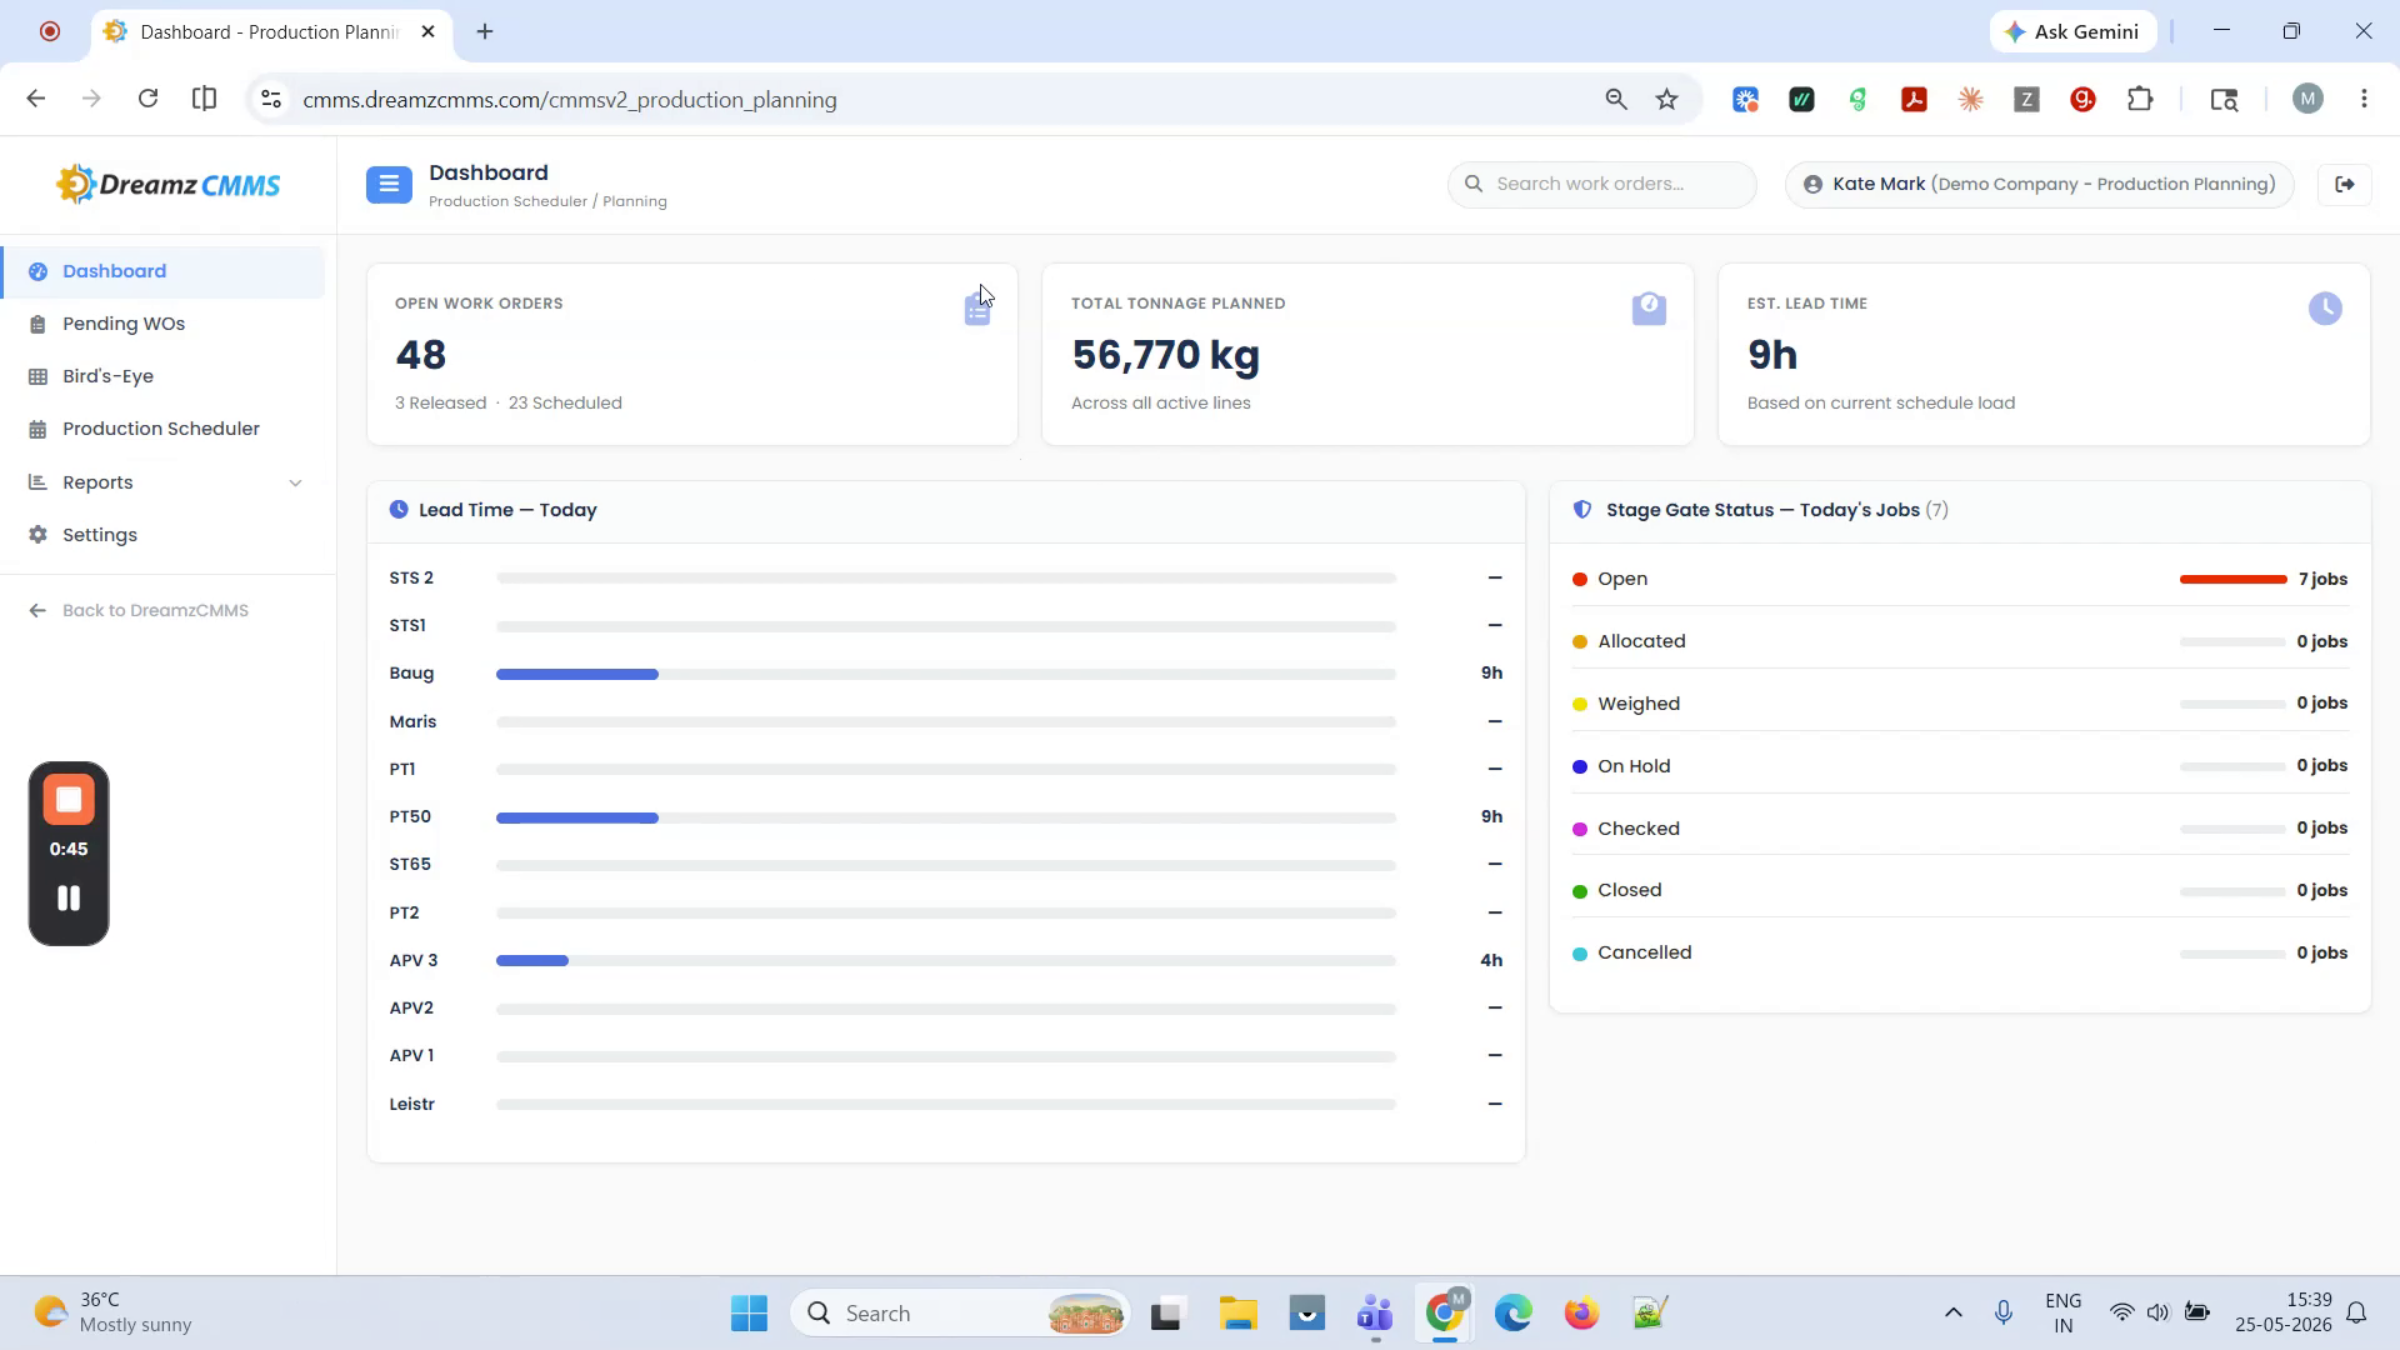Click the Open stage gate status row
The width and height of the screenshot is (2400, 1350).
pyautogui.click(x=1960, y=579)
